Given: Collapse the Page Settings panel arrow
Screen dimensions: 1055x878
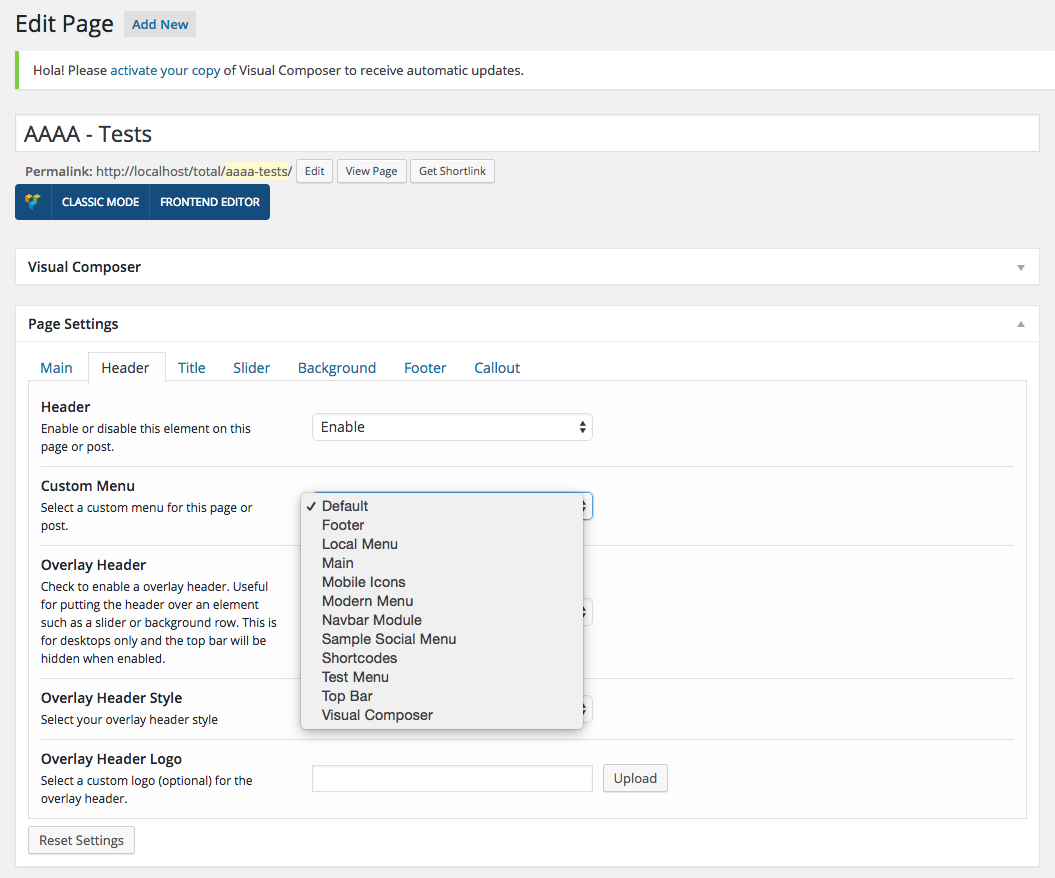Looking at the screenshot, I should tap(1021, 324).
